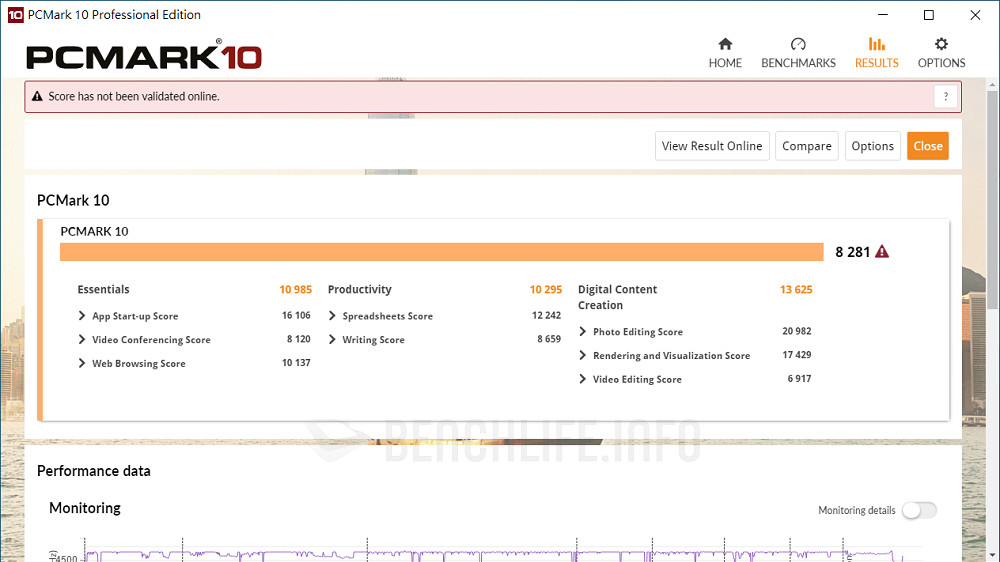Click the Compare button
The width and height of the screenshot is (1000, 562).
(807, 146)
